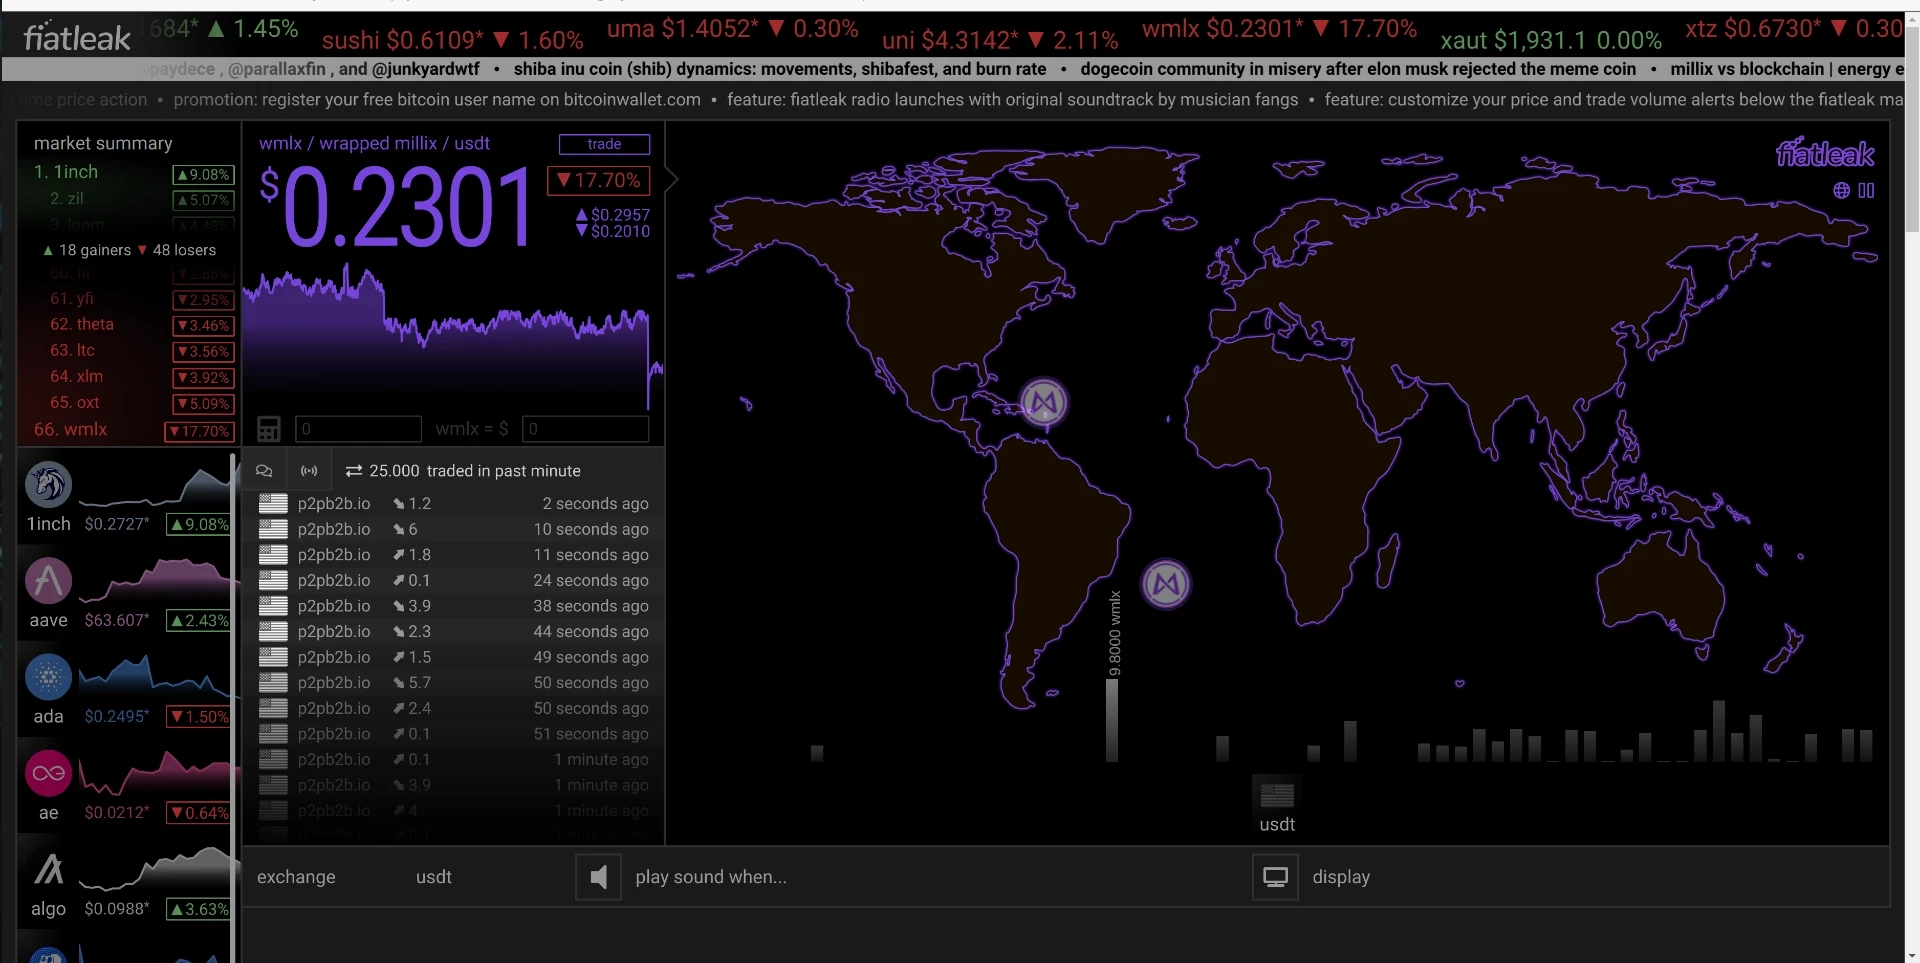1920x963 pixels.
Task: Select 1inch in market summary list
Action: tap(133, 173)
